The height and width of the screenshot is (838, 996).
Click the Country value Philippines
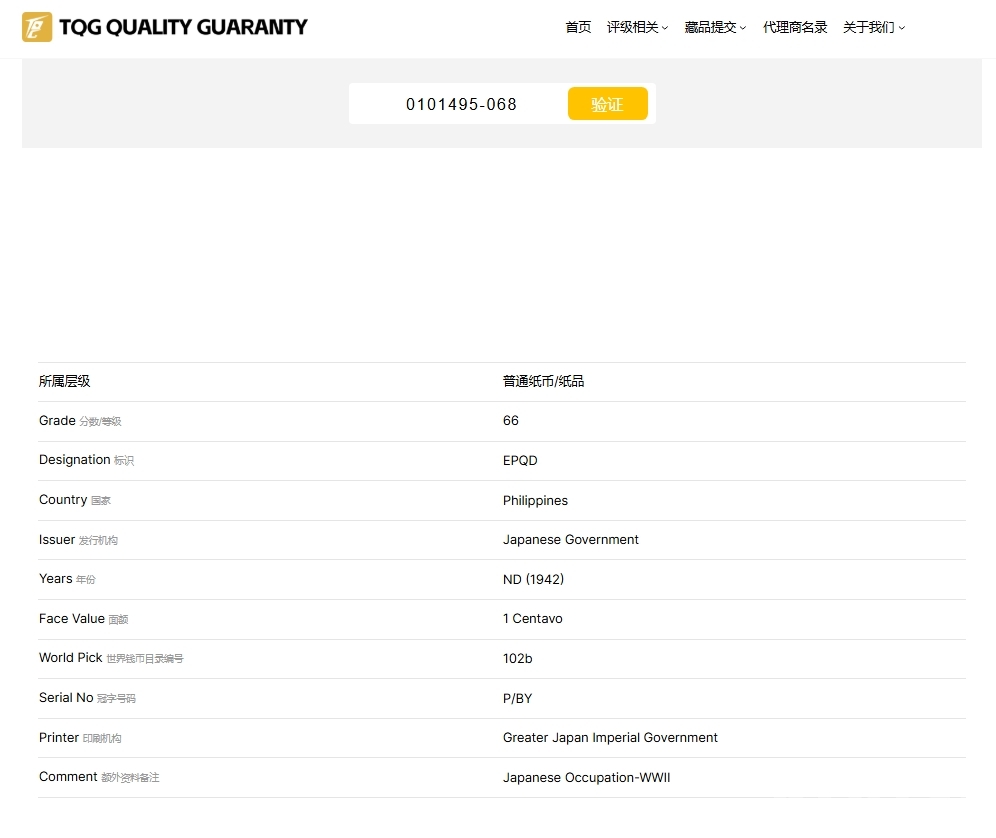(535, 501)
